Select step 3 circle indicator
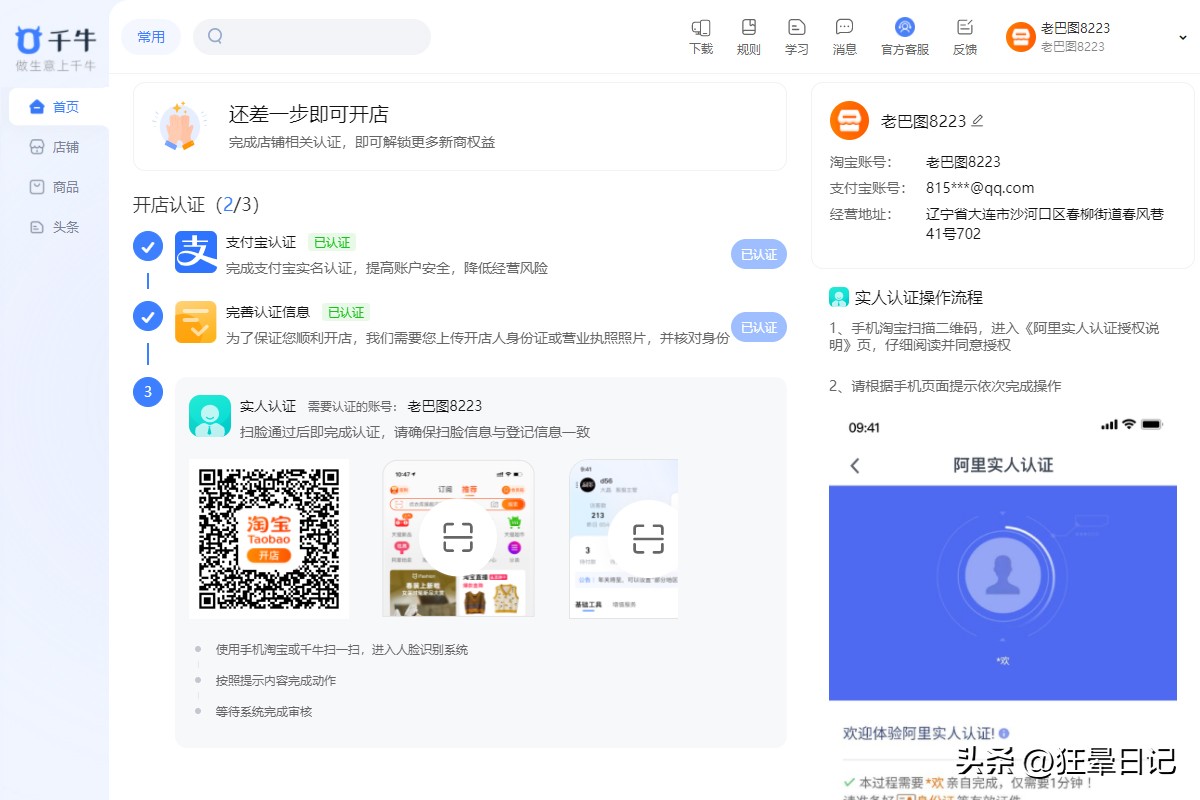 pyautogui.click(x=147, y=392)
